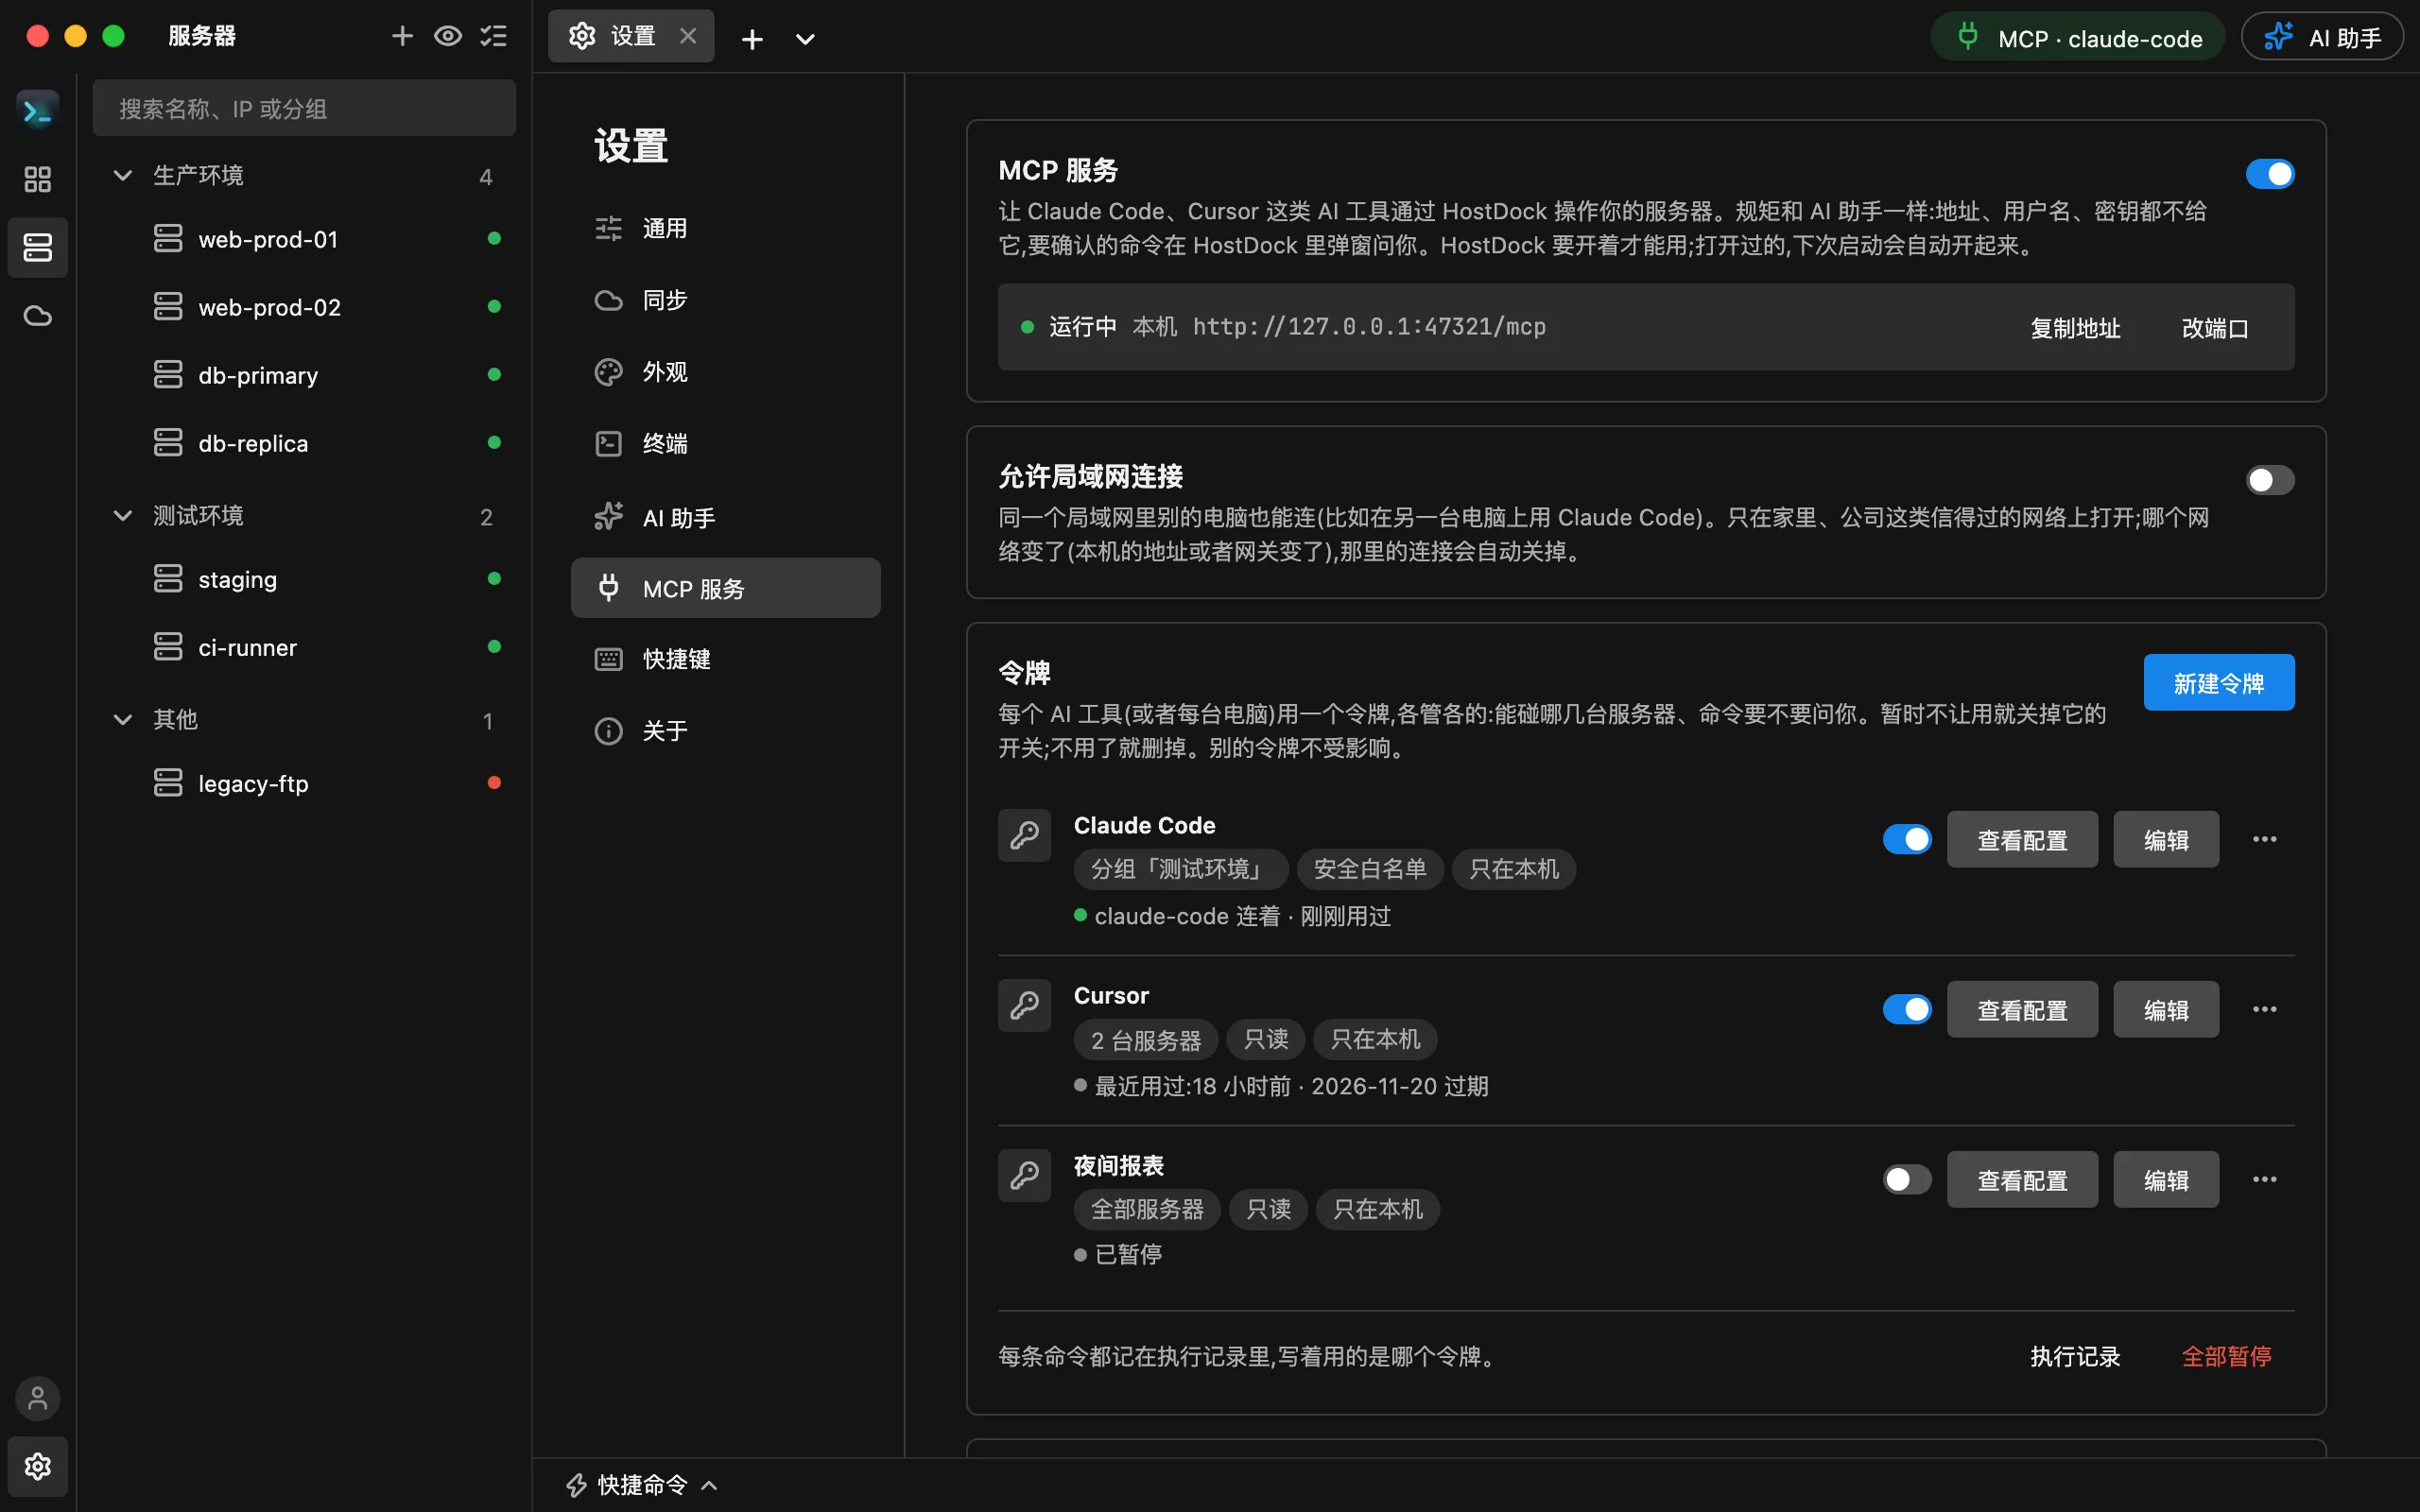
Task: Open a new tab with plus icon
Action: [752, 39]
